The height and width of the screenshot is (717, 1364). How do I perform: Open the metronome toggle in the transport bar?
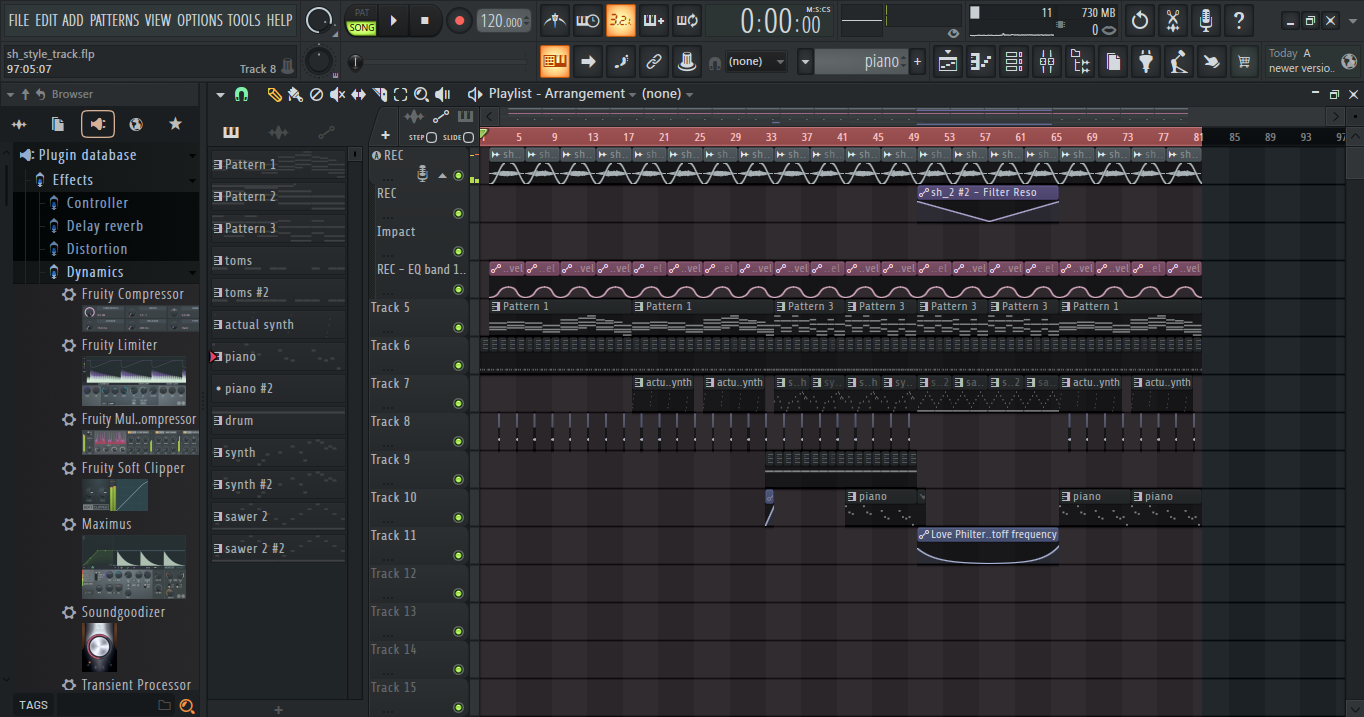[555, 20]
